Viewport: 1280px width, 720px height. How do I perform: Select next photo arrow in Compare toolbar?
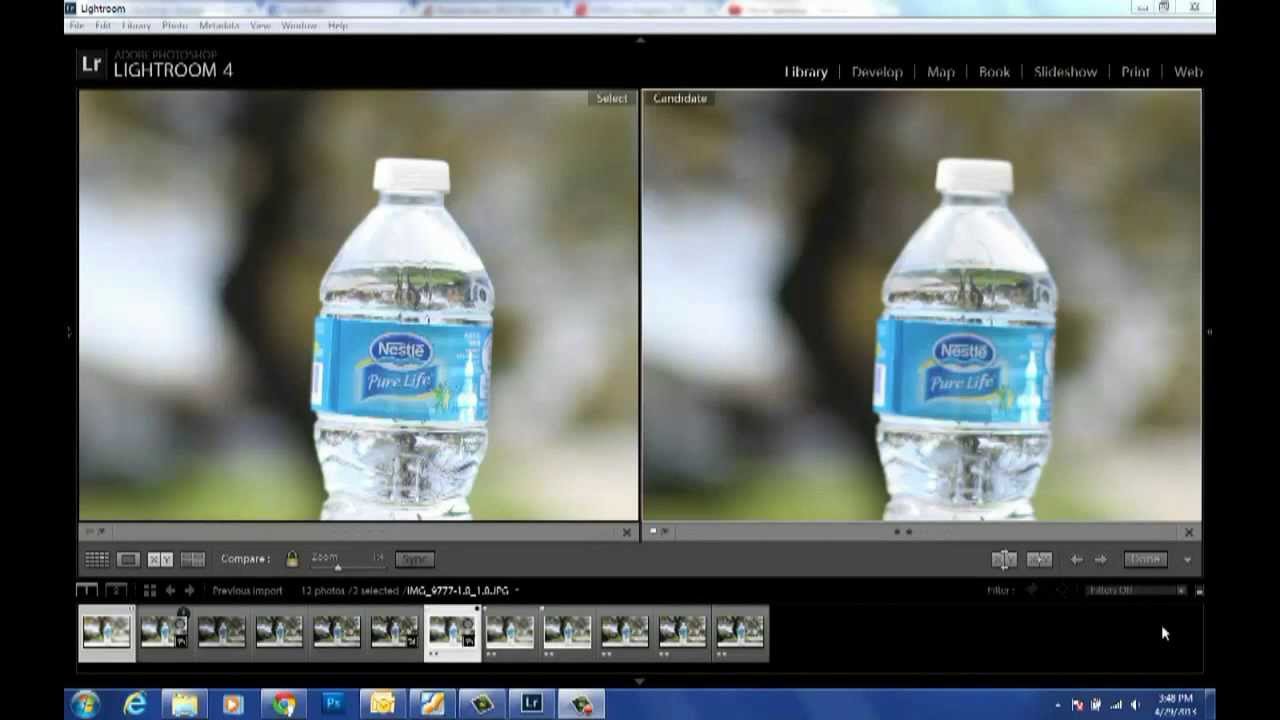(1100, 560)
